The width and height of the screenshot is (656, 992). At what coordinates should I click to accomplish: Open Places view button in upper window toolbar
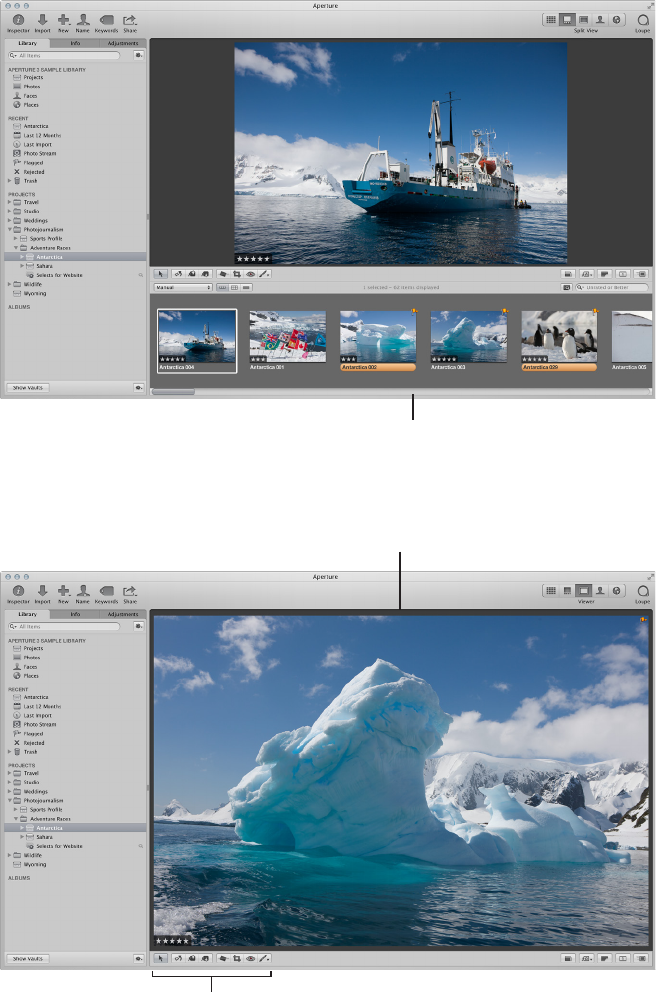(616, 20)
